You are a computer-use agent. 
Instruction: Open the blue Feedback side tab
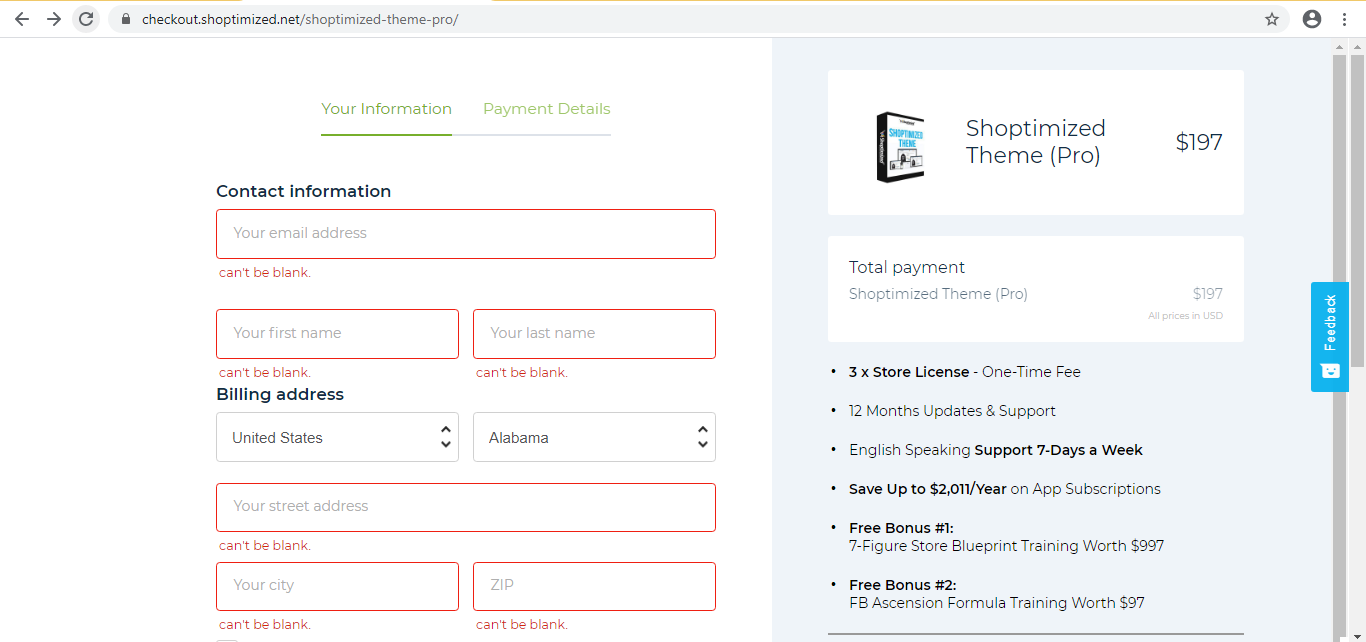[1329, 337]
